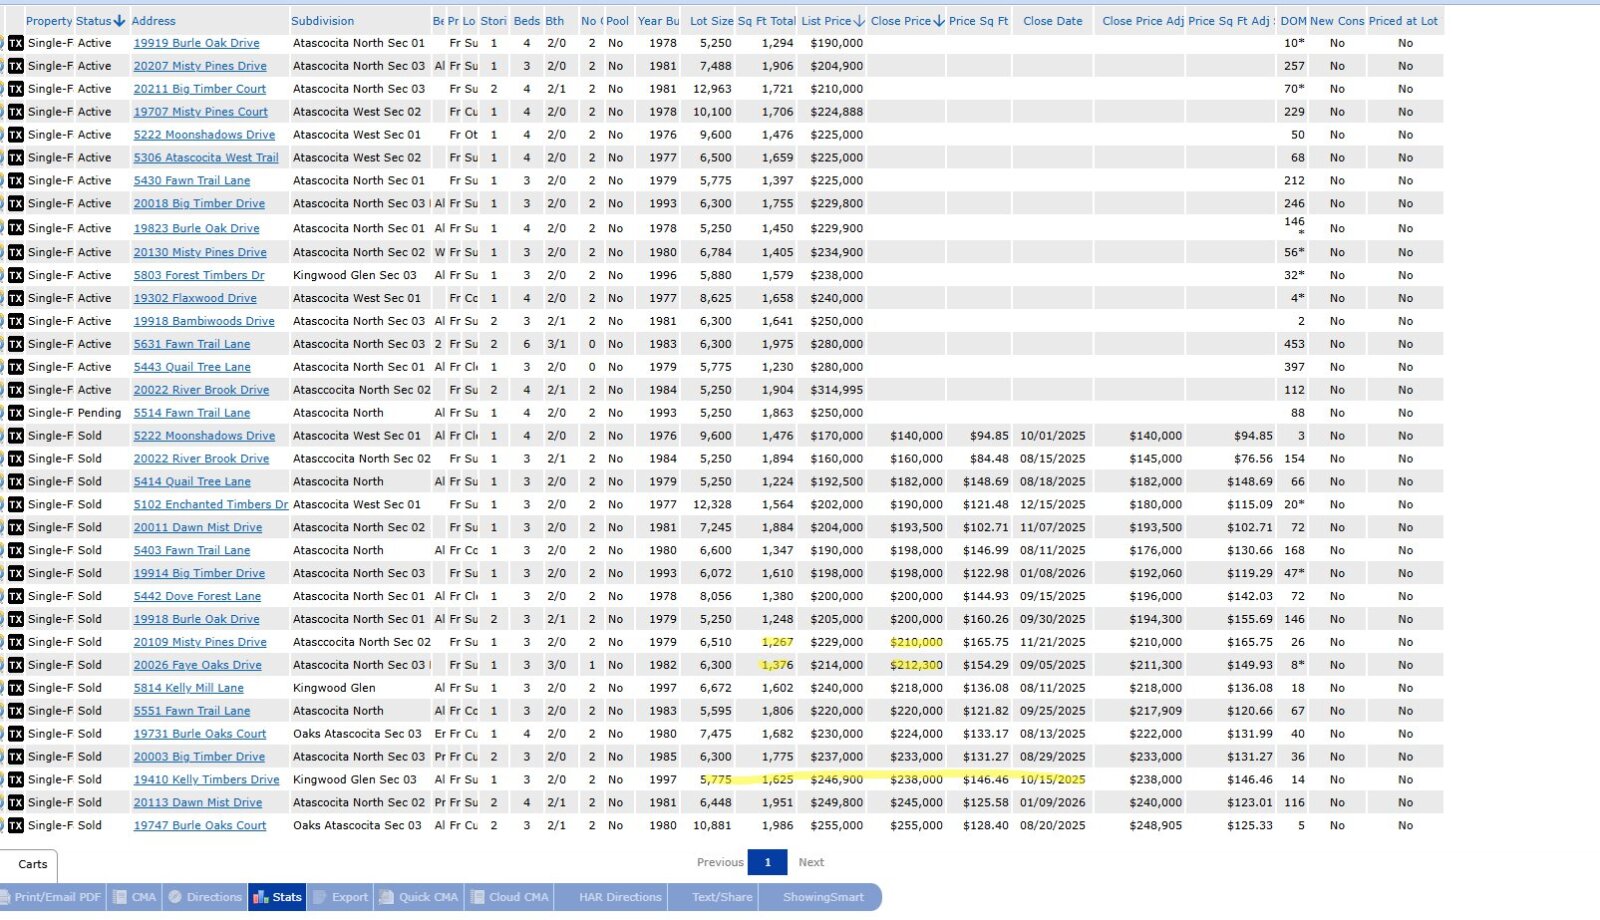Click the Next page button
The width and height of the screenshot is (1600, 920).
coord(811,862)
